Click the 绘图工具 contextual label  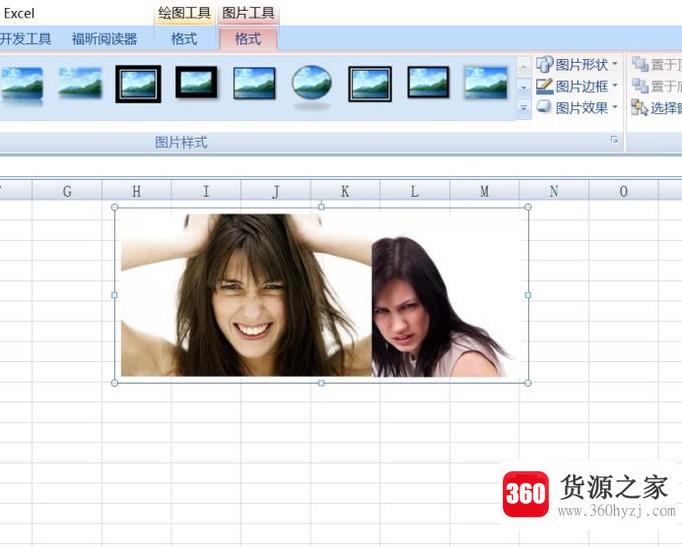[184, 13]
